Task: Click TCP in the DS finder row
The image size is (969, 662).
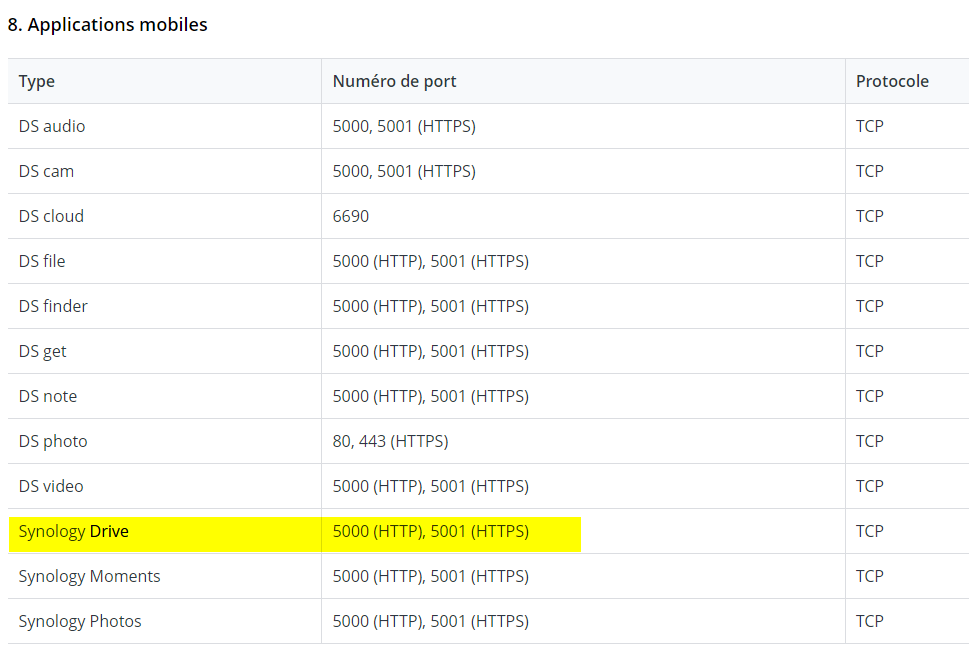Action: click(x=870, y=306)
